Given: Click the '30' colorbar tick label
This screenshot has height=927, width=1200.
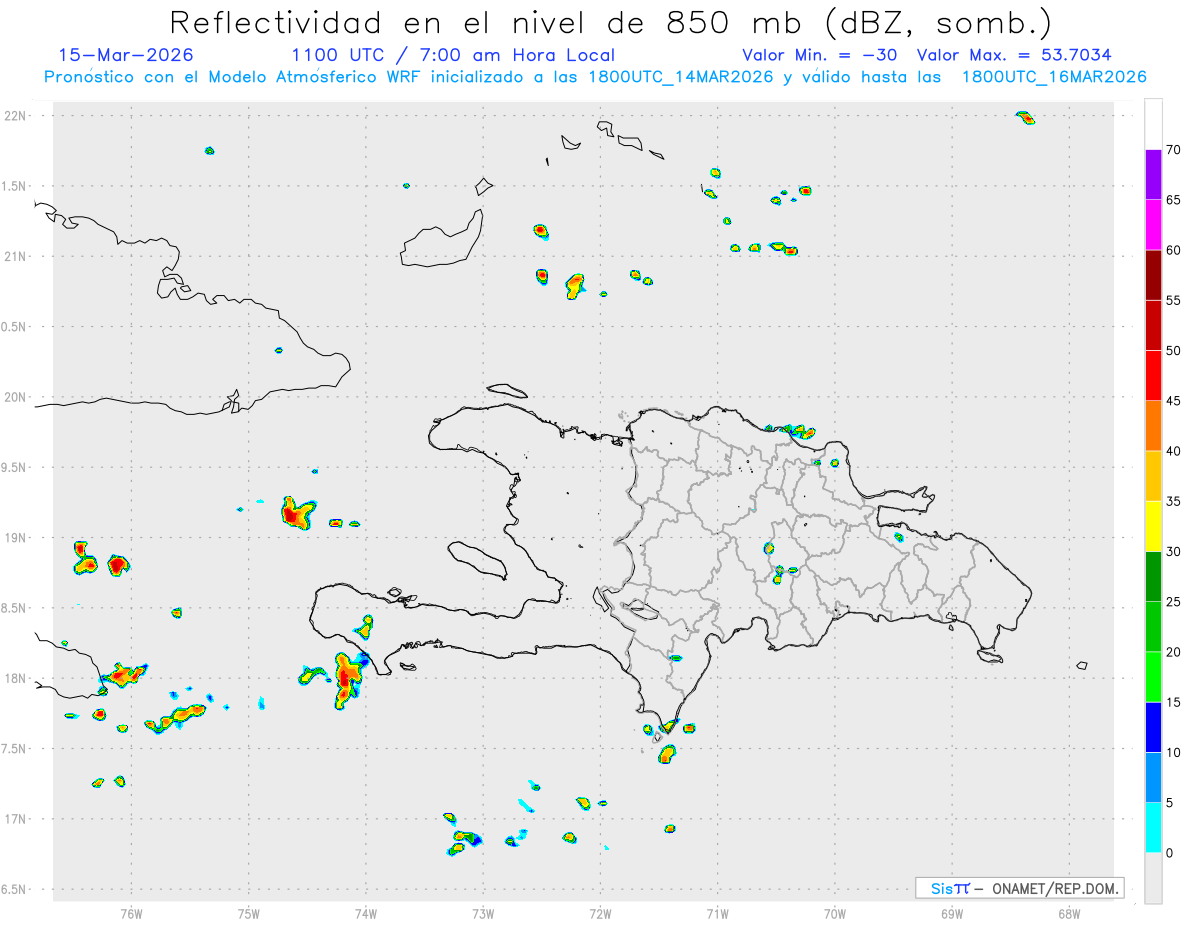Looking at the screenshot, I should point(1174,552).
